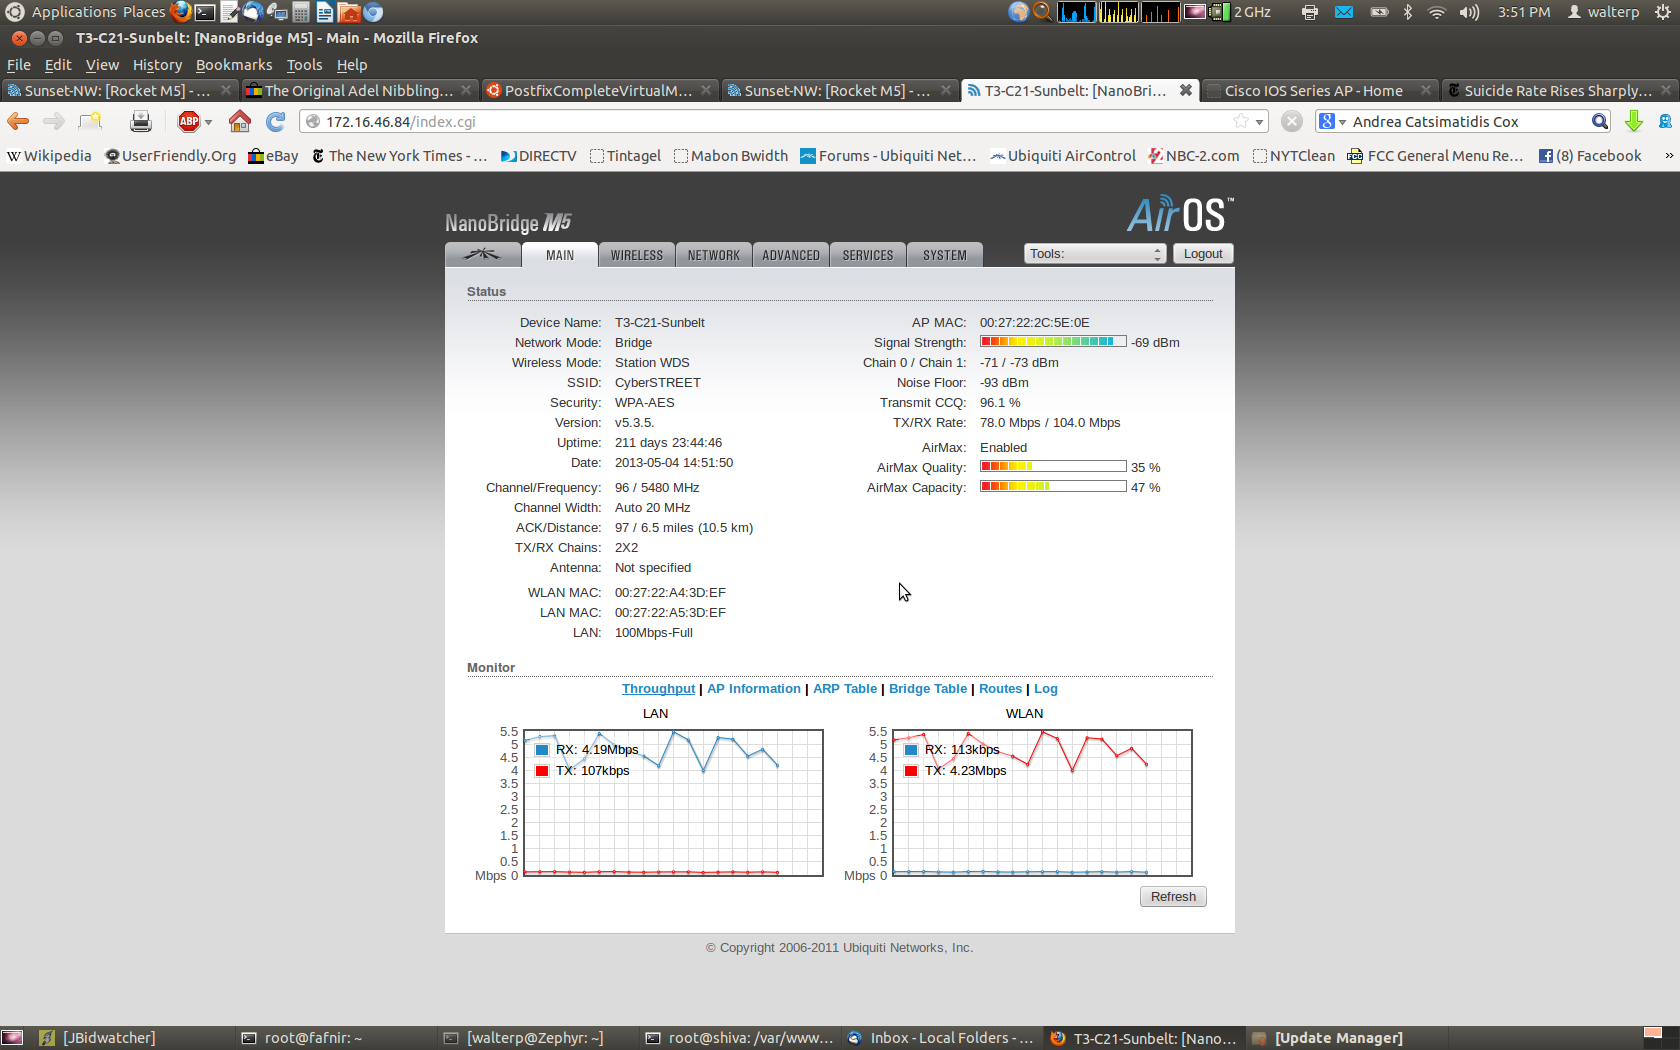Open the Adblock Plus ABP icon
Image resolution: width=1680 pixels, height=1050 pixels.
(189, 122)
